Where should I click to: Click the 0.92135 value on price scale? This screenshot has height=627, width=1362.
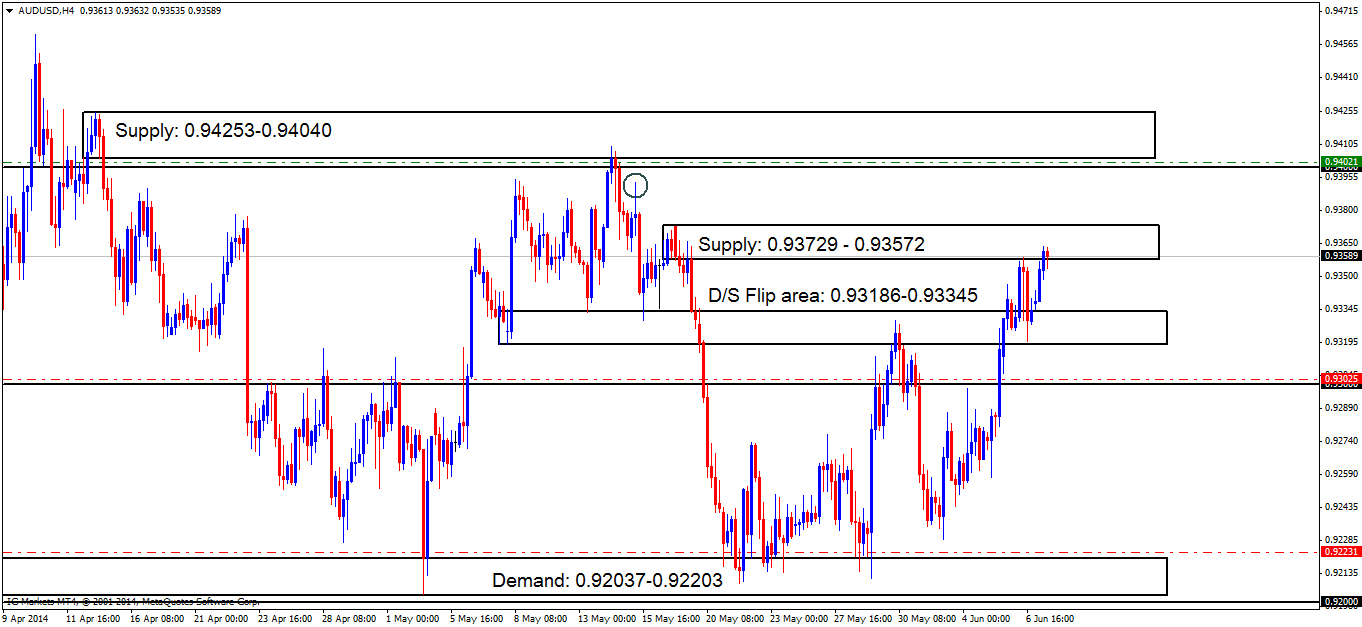1341,573
